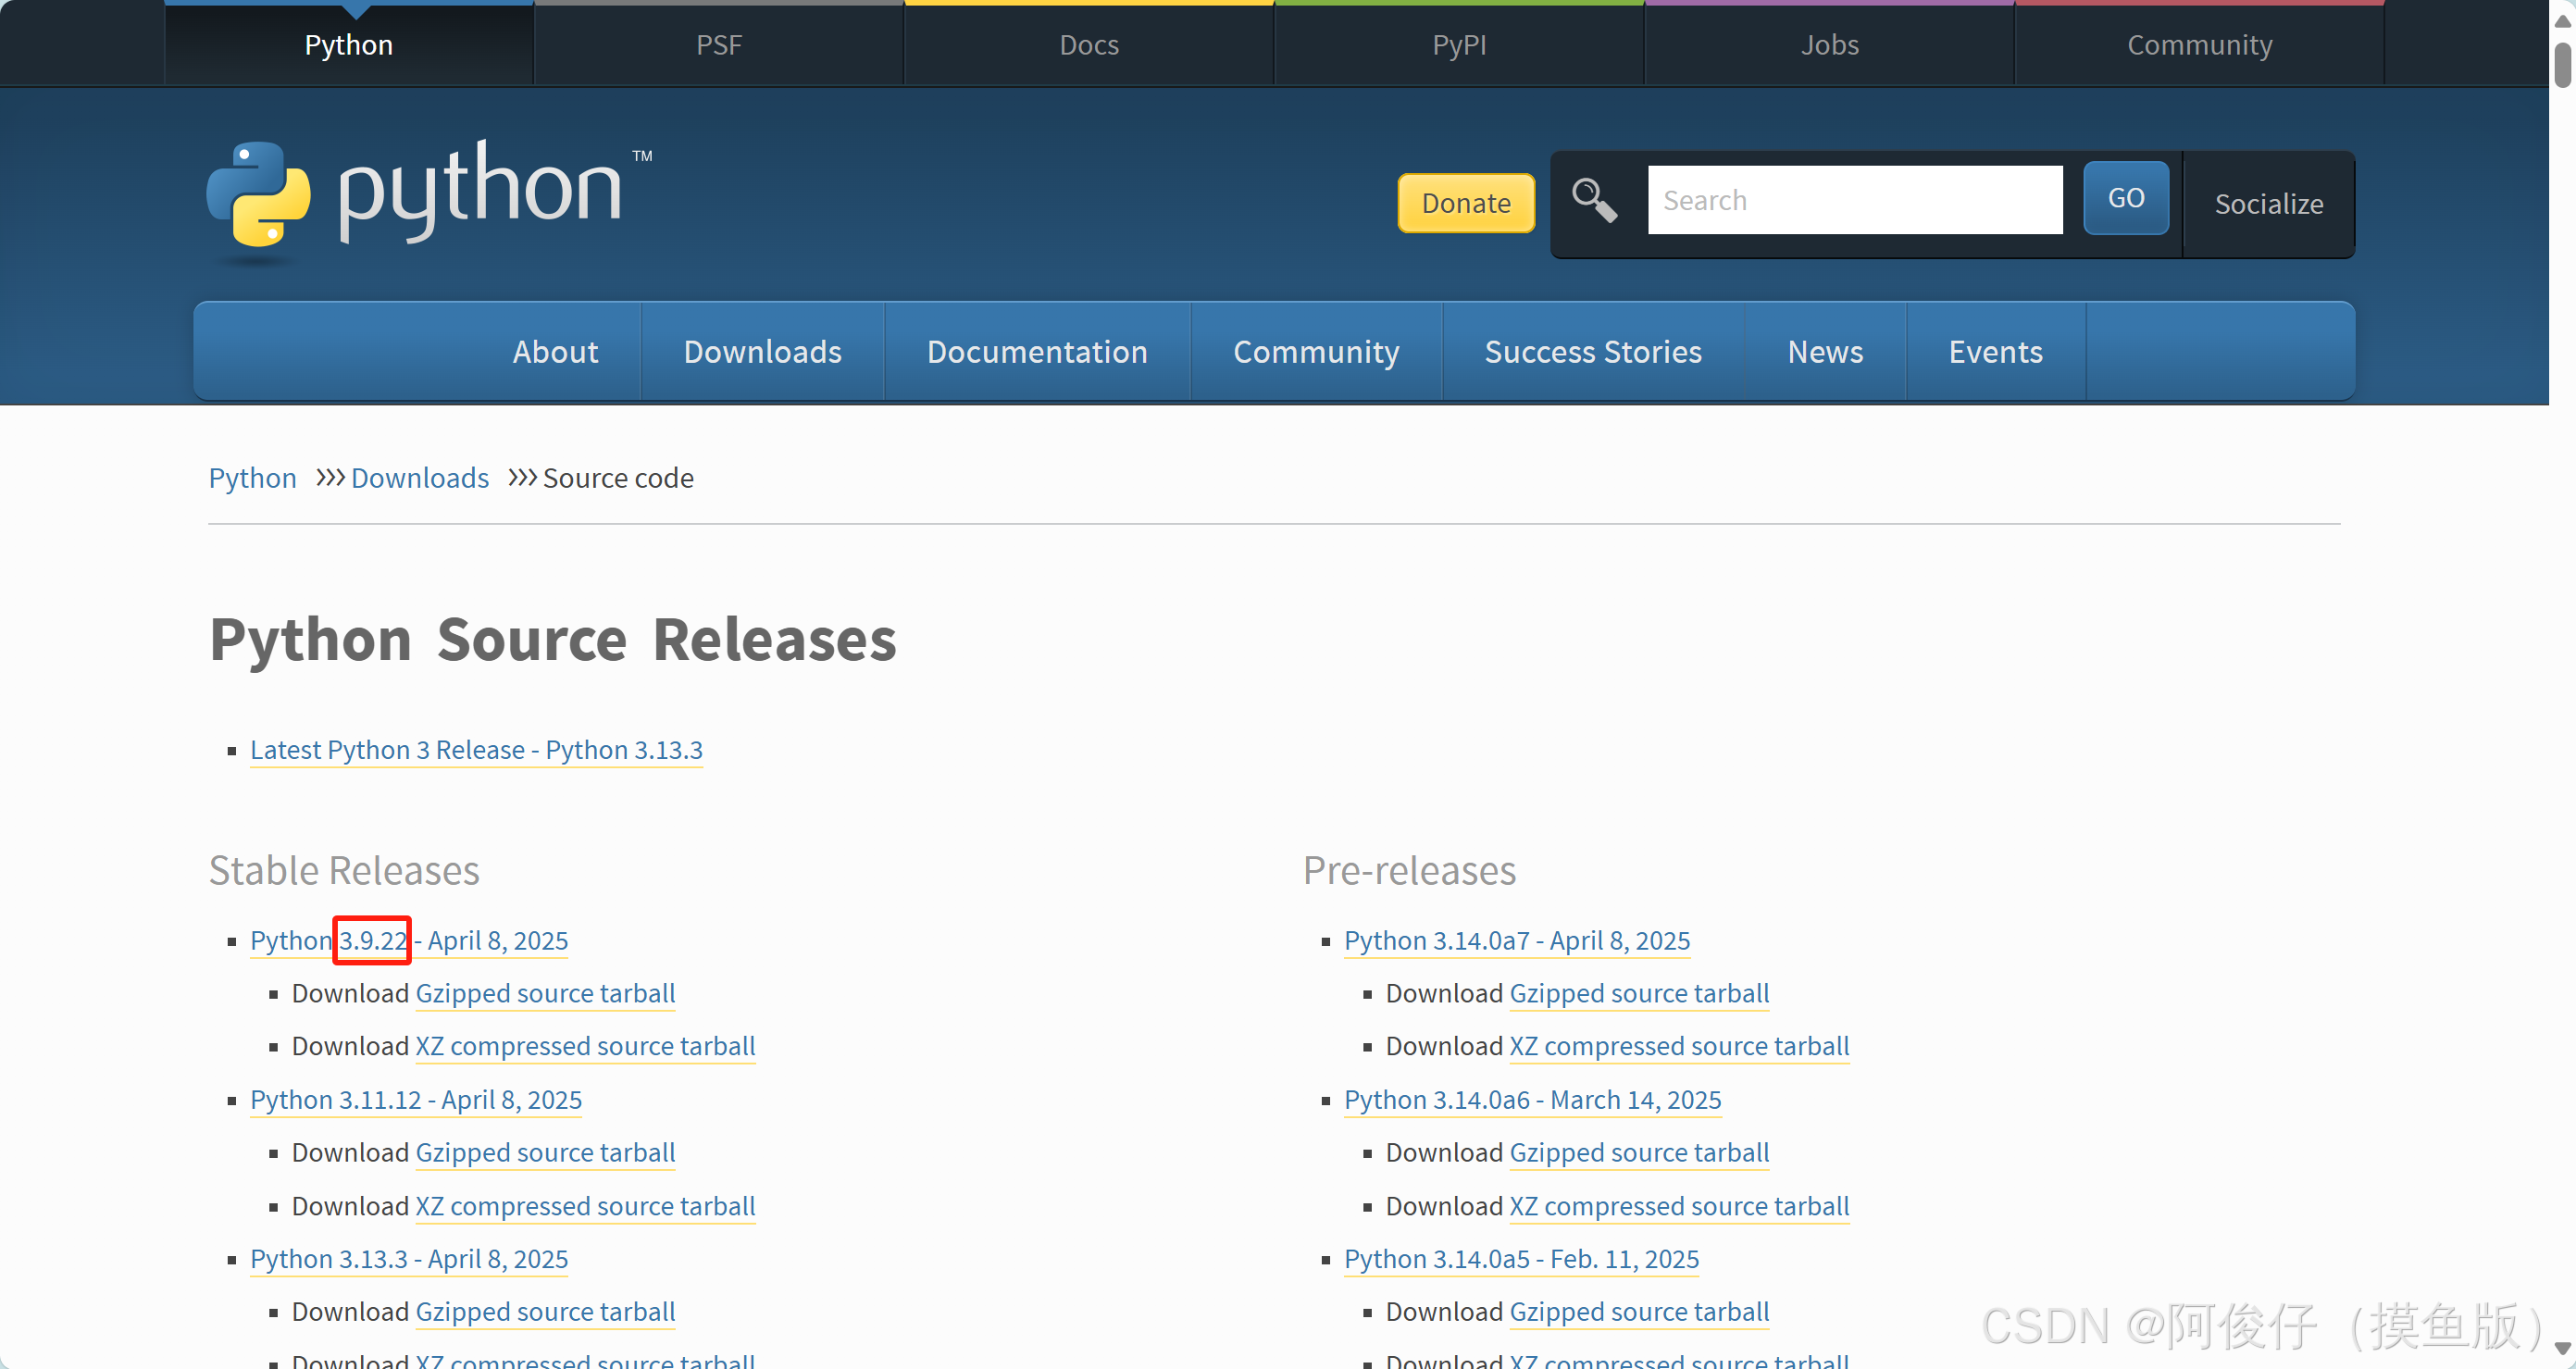
Task: Click the magnifying glass search icon
Action: coord(1593,200)
